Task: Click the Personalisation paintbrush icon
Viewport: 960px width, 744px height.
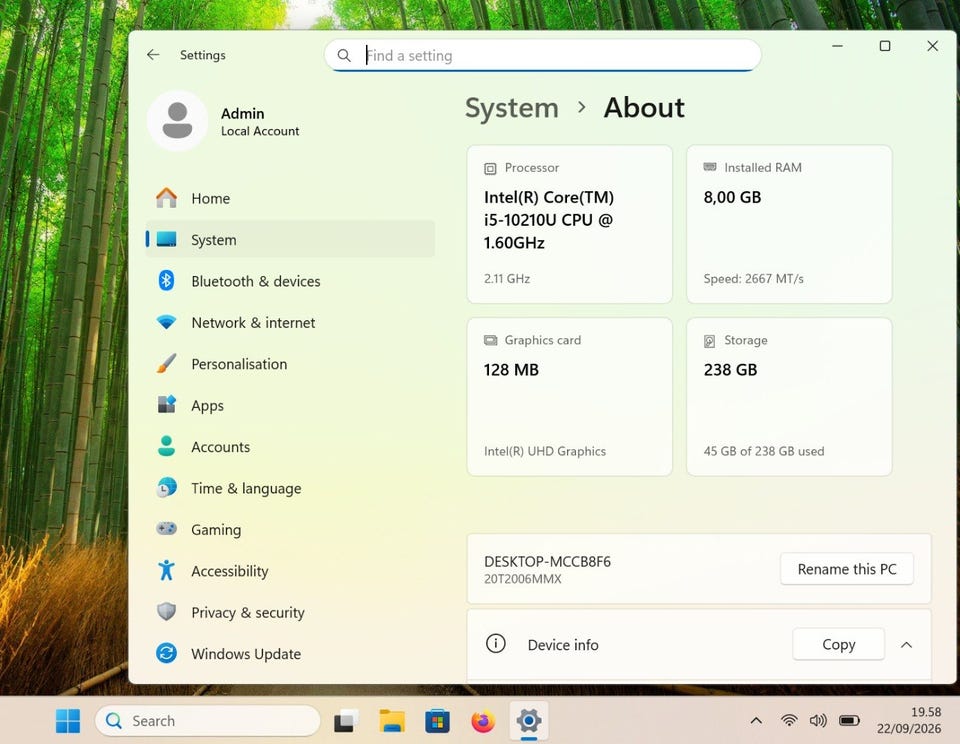Action: (x=166, y=363)
